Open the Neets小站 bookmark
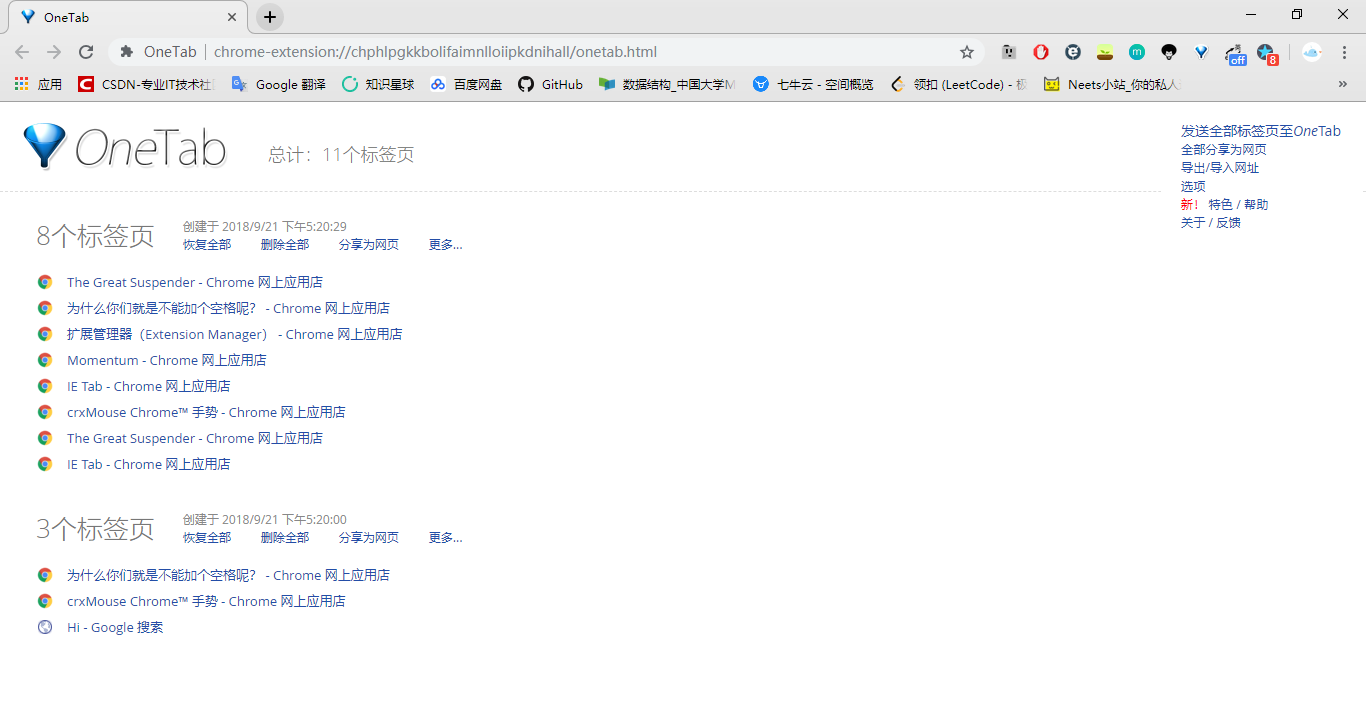The height and width of the screenshot is (728, 1366). tap(1112, 85)
